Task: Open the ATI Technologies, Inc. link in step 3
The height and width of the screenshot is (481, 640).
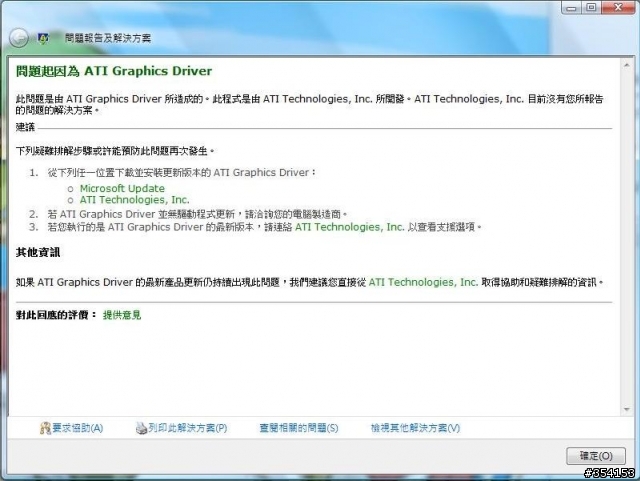Action: click(349, 227)
